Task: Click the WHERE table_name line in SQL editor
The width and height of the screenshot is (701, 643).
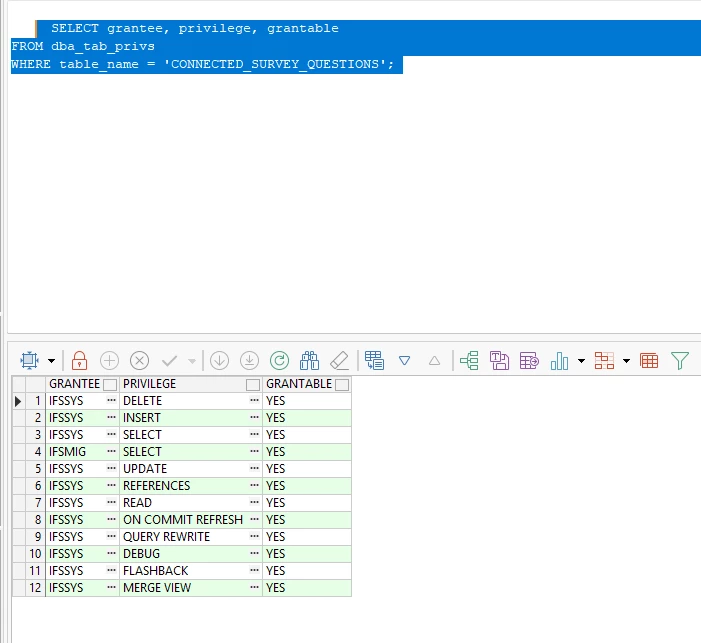Action: 203,64
